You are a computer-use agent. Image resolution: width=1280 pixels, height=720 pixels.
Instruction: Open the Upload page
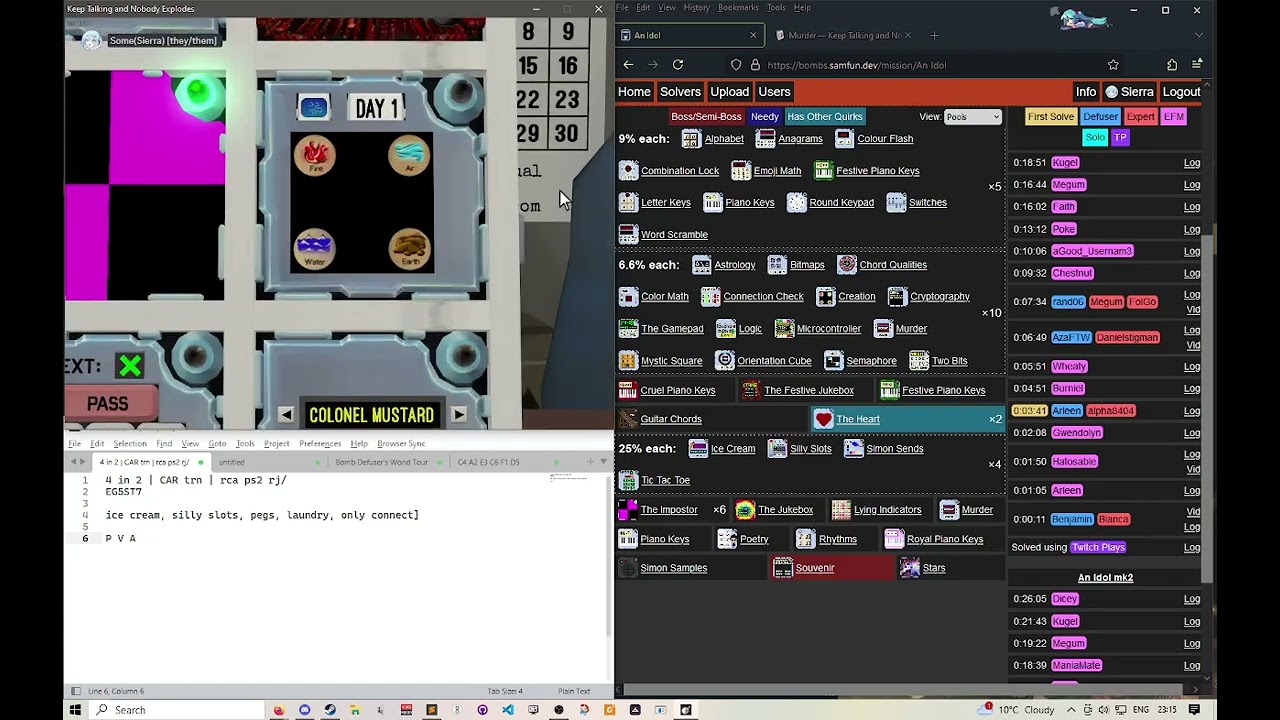click(729, 92)
